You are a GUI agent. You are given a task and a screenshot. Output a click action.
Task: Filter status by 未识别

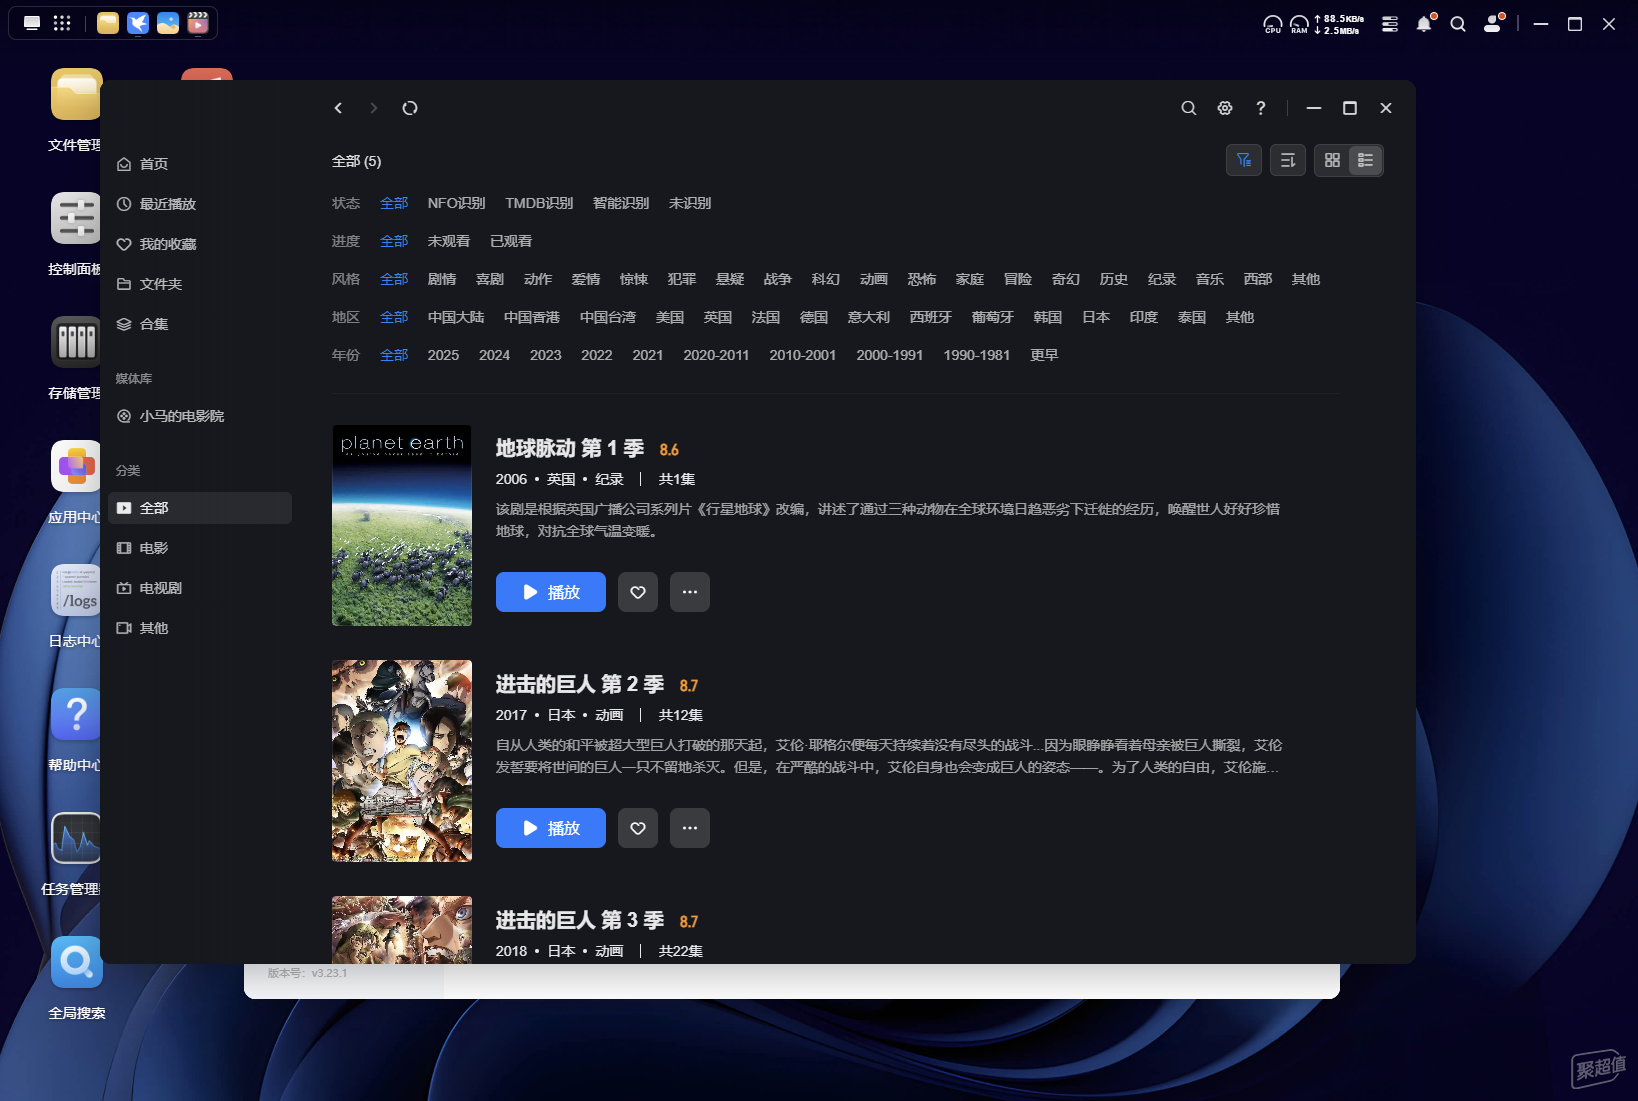[690, 203]
